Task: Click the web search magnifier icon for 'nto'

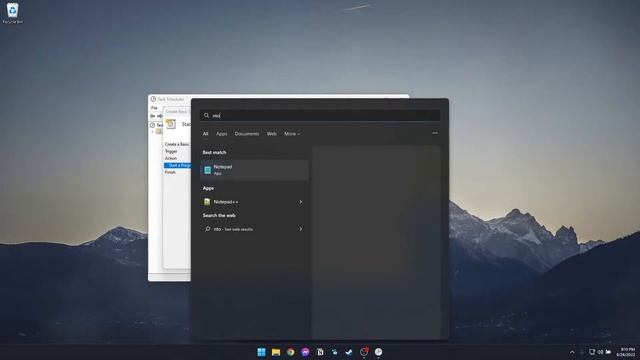Action: 208,229
